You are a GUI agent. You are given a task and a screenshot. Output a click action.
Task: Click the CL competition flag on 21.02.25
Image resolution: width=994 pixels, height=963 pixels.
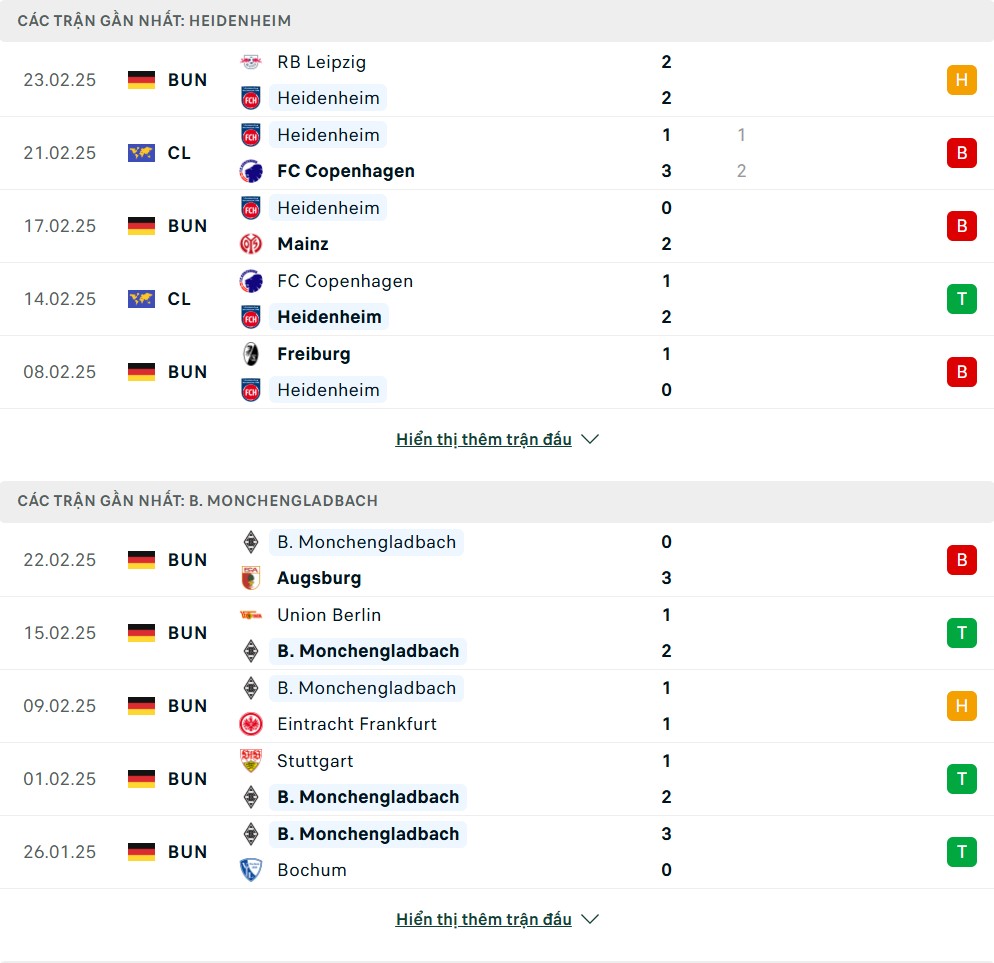[141, 153]
